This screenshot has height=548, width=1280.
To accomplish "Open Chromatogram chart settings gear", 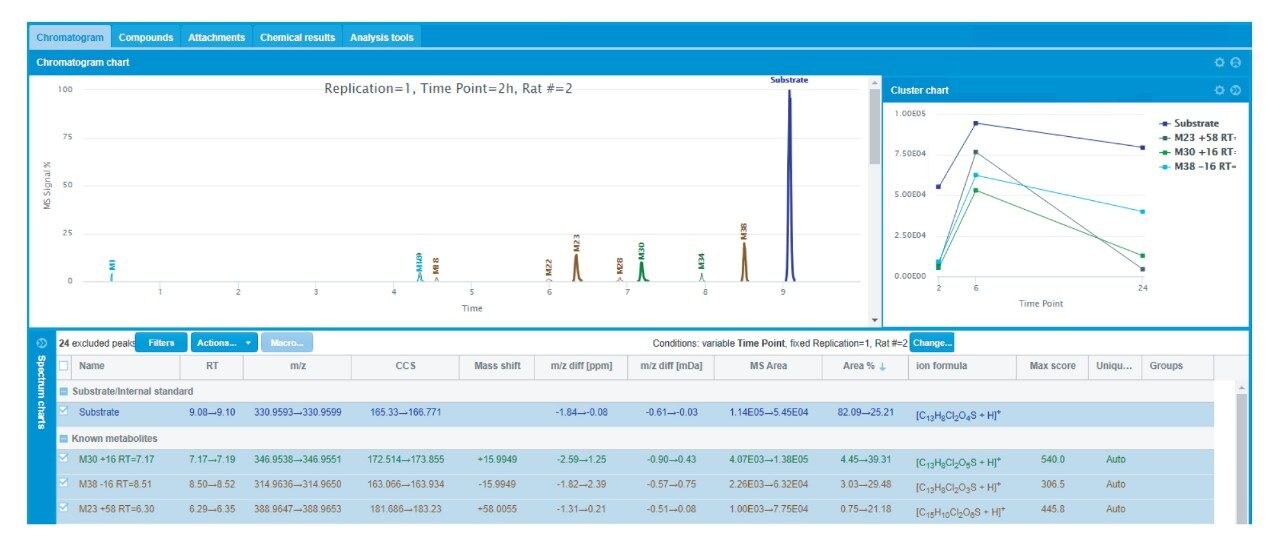I will tap(1219, 62).
